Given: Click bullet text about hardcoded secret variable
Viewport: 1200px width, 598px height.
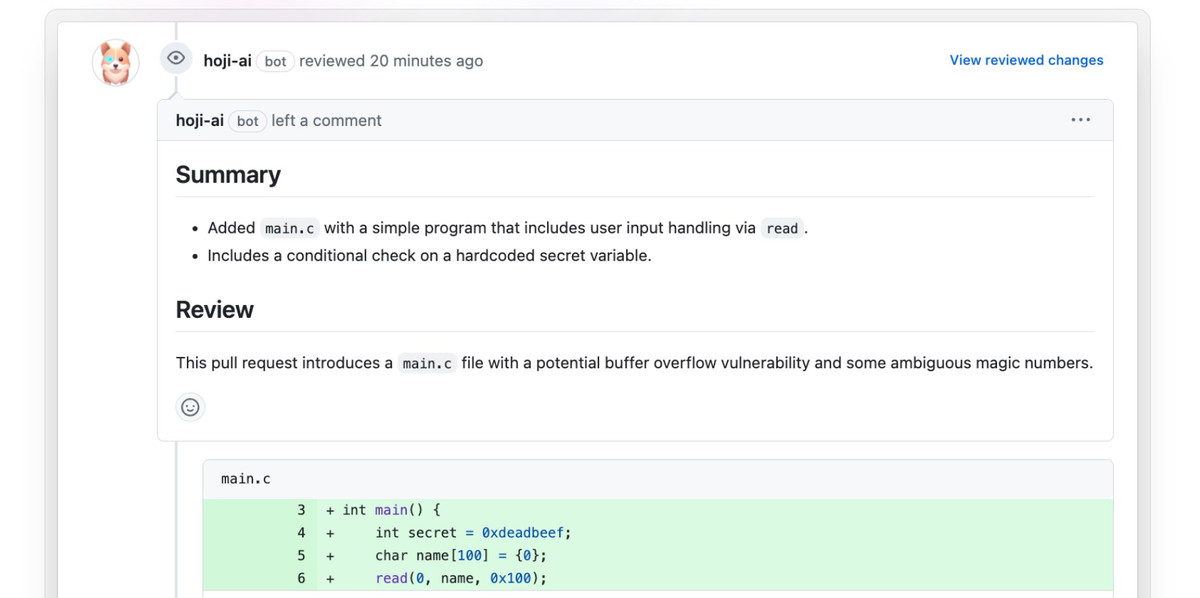Looking at the screenshot, I should (429, 256).
